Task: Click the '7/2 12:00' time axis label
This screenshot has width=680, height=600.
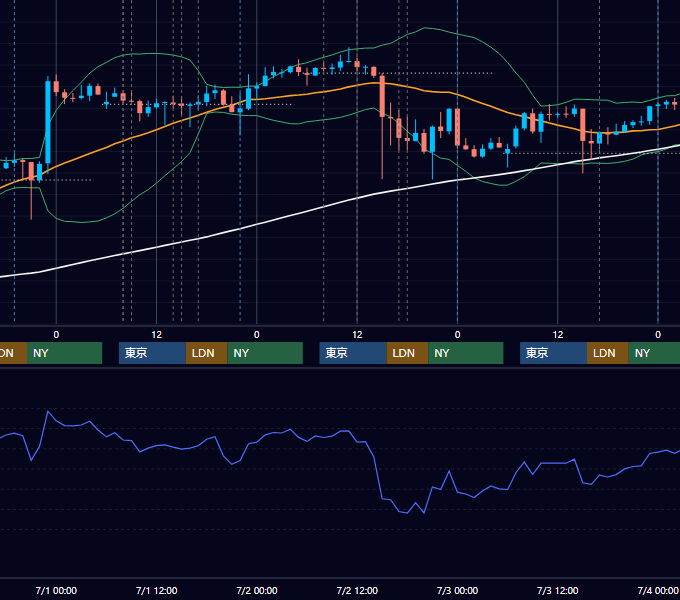Action: 357,590
